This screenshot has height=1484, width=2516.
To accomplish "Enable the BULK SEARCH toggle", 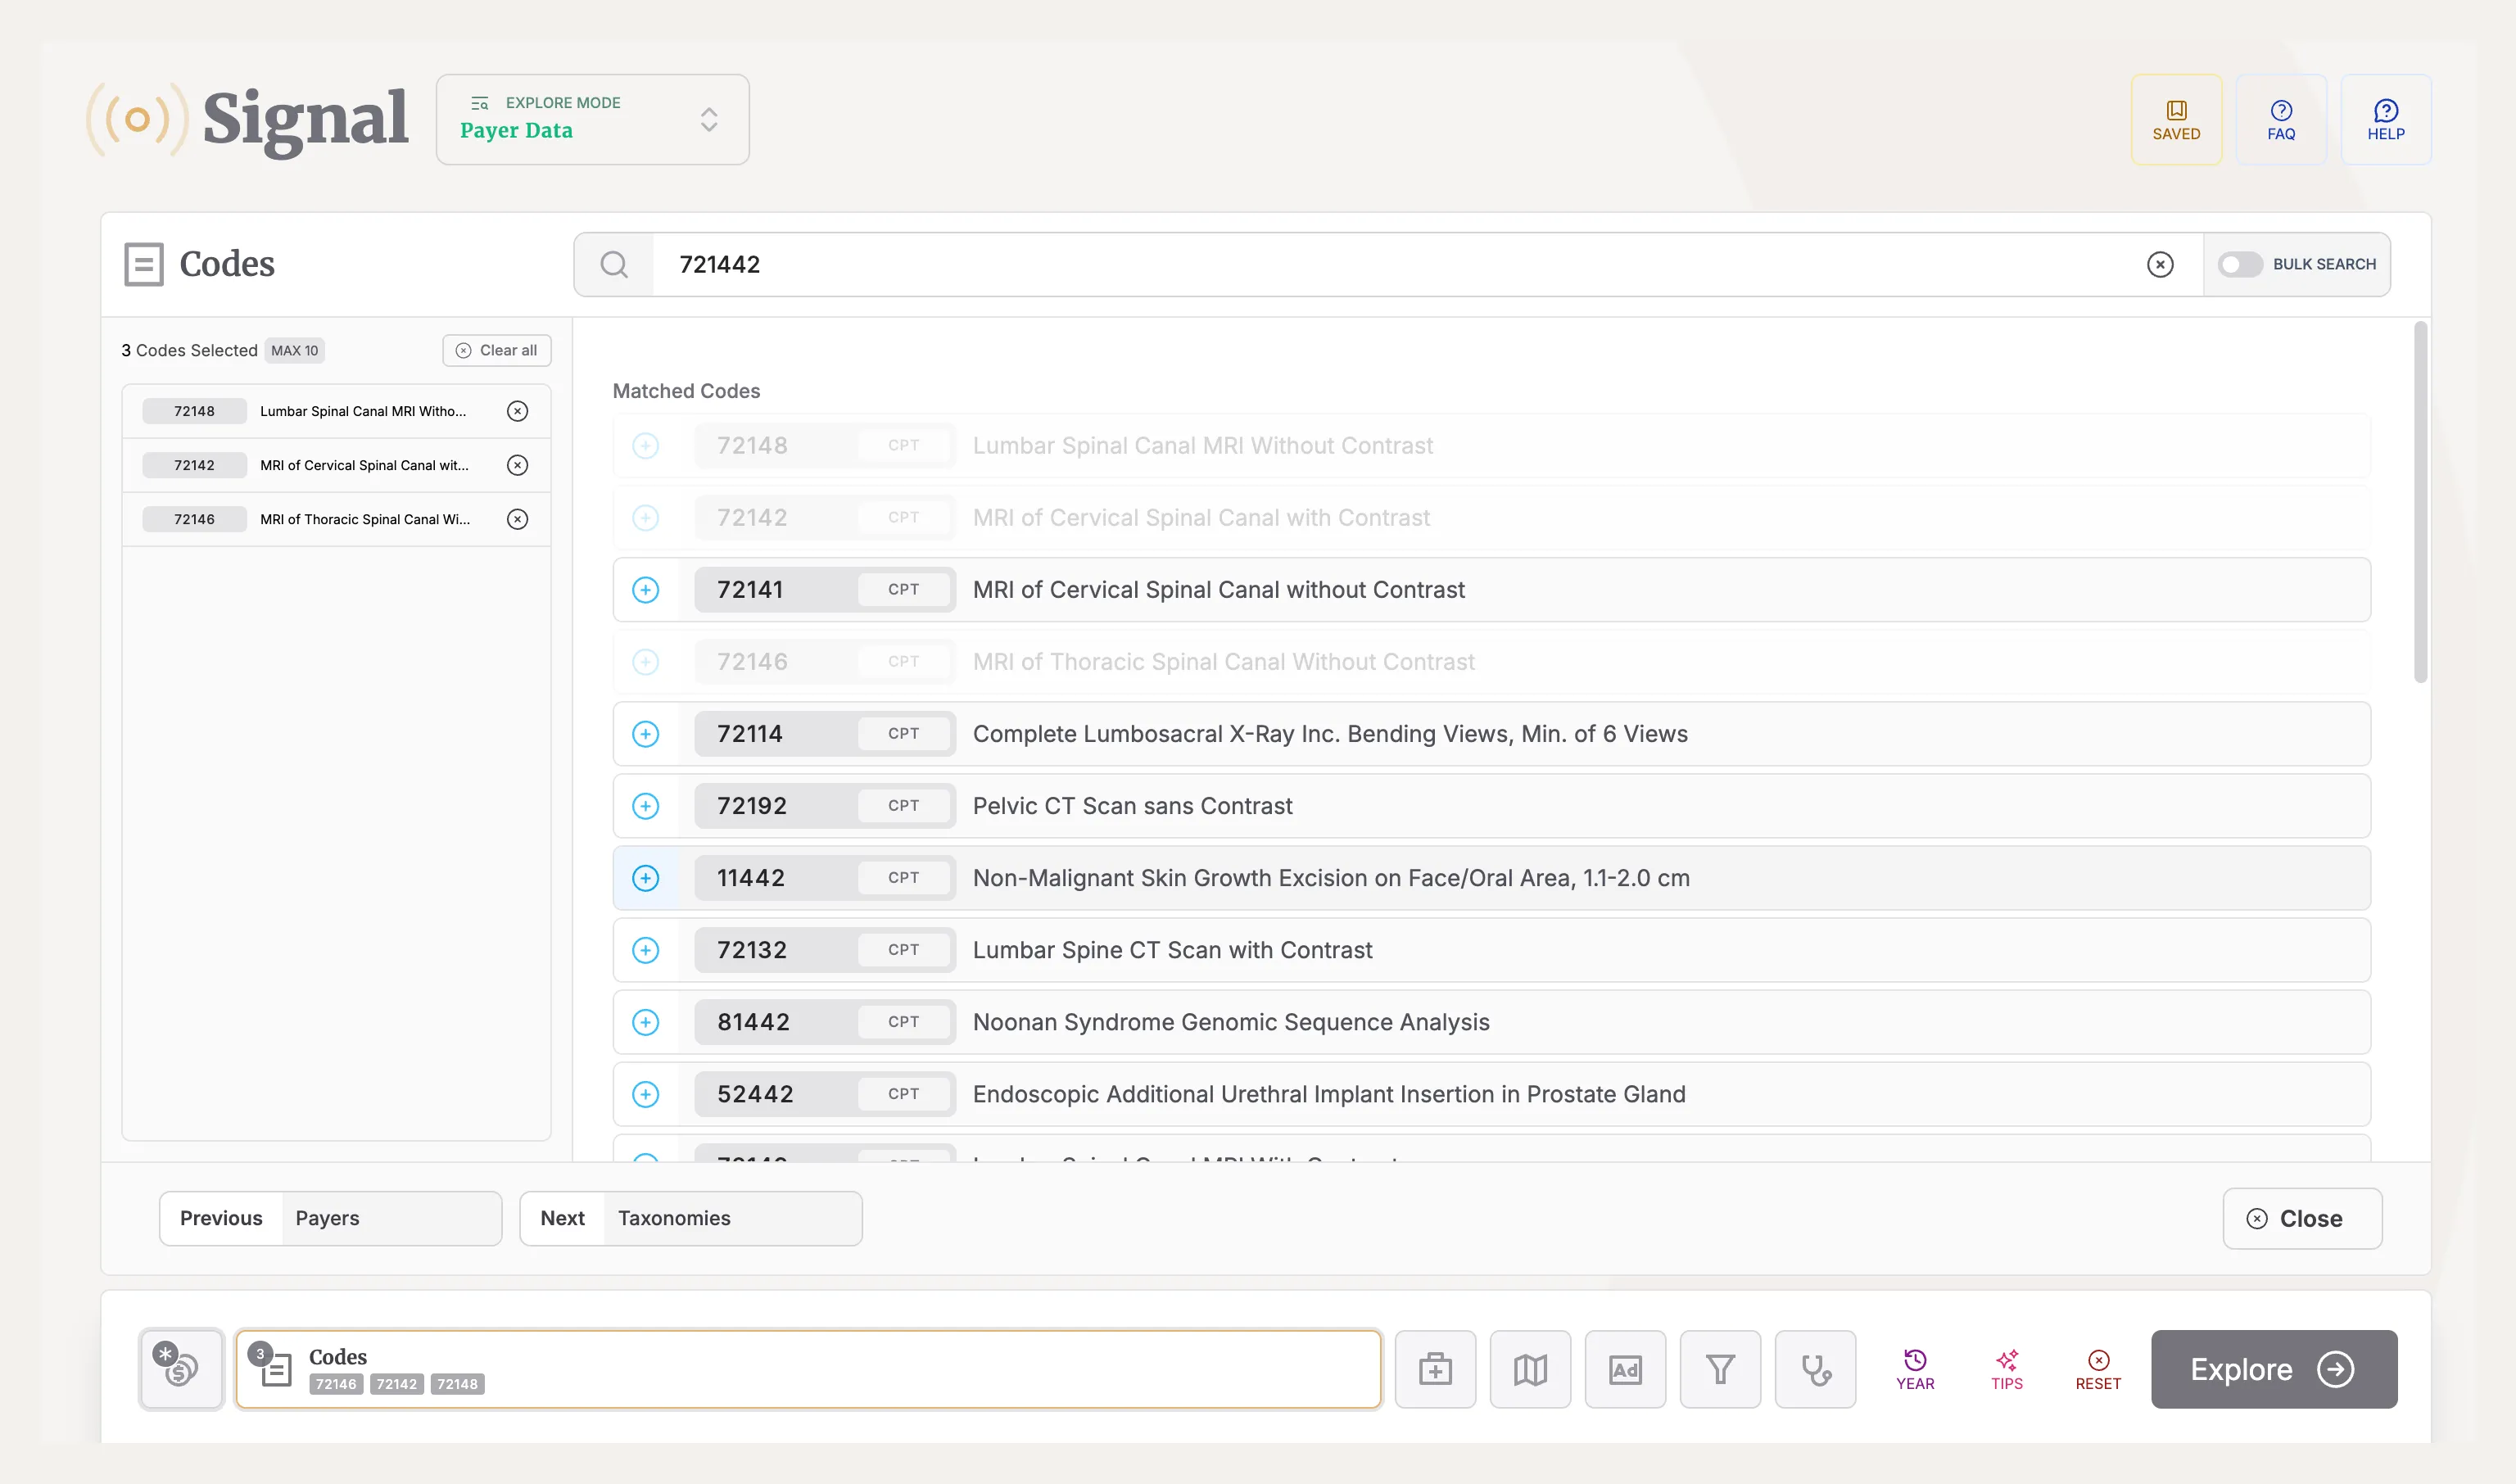I will [x=2241, y=264].
